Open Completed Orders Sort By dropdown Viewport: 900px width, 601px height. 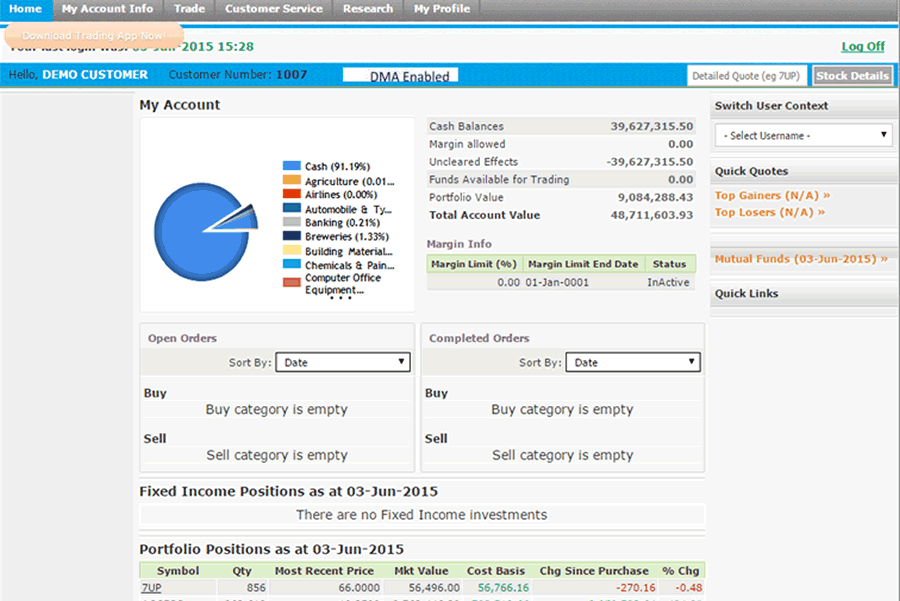(633, 362)
